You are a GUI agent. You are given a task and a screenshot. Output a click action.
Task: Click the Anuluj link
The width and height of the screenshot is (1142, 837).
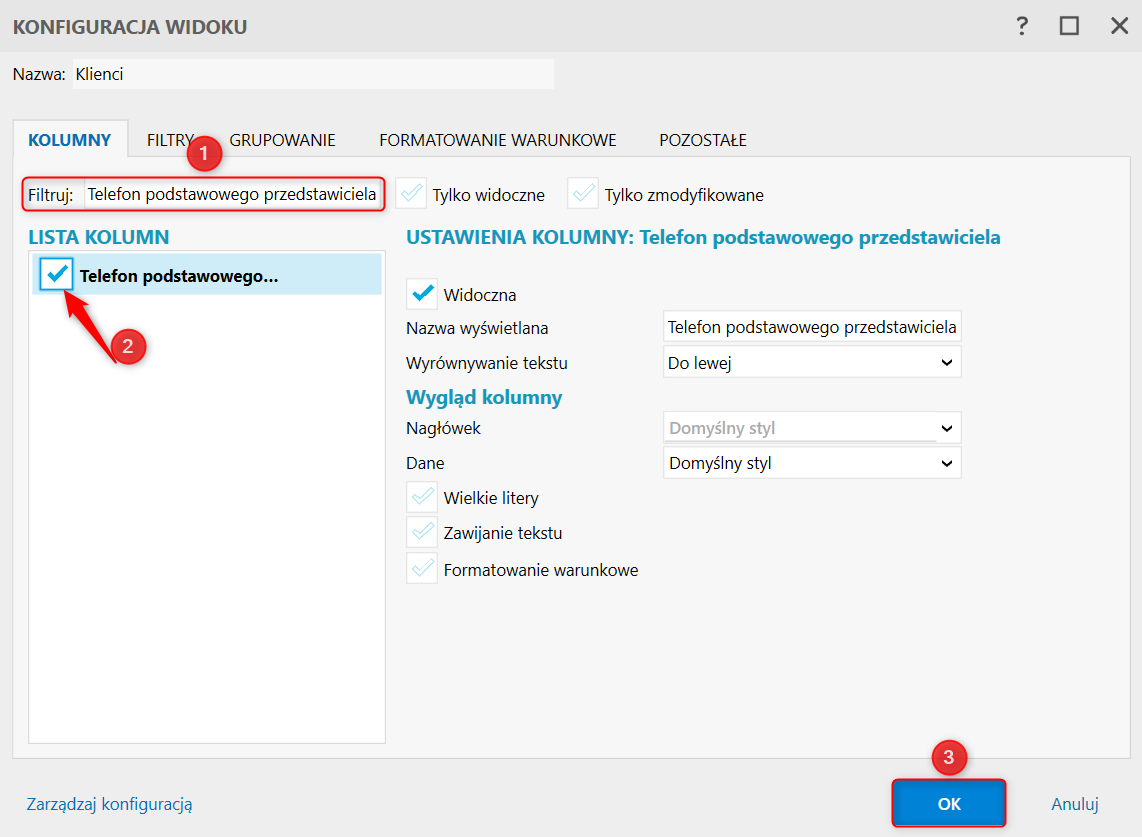pyautogui.click(x=1074, y=804)
